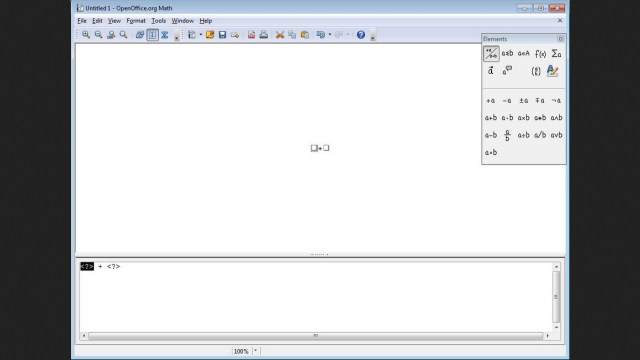Insert the a·b dot multiplication element
The width and height of the screenshot is (640, 360).
click(507, 118)
